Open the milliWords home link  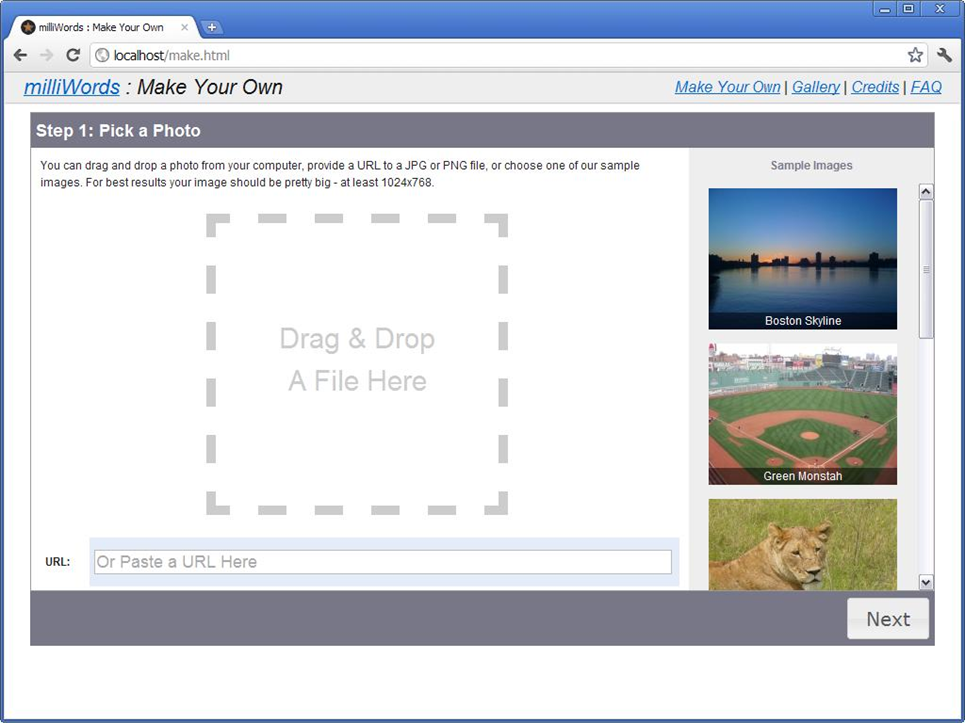click(x=72, y=87)
